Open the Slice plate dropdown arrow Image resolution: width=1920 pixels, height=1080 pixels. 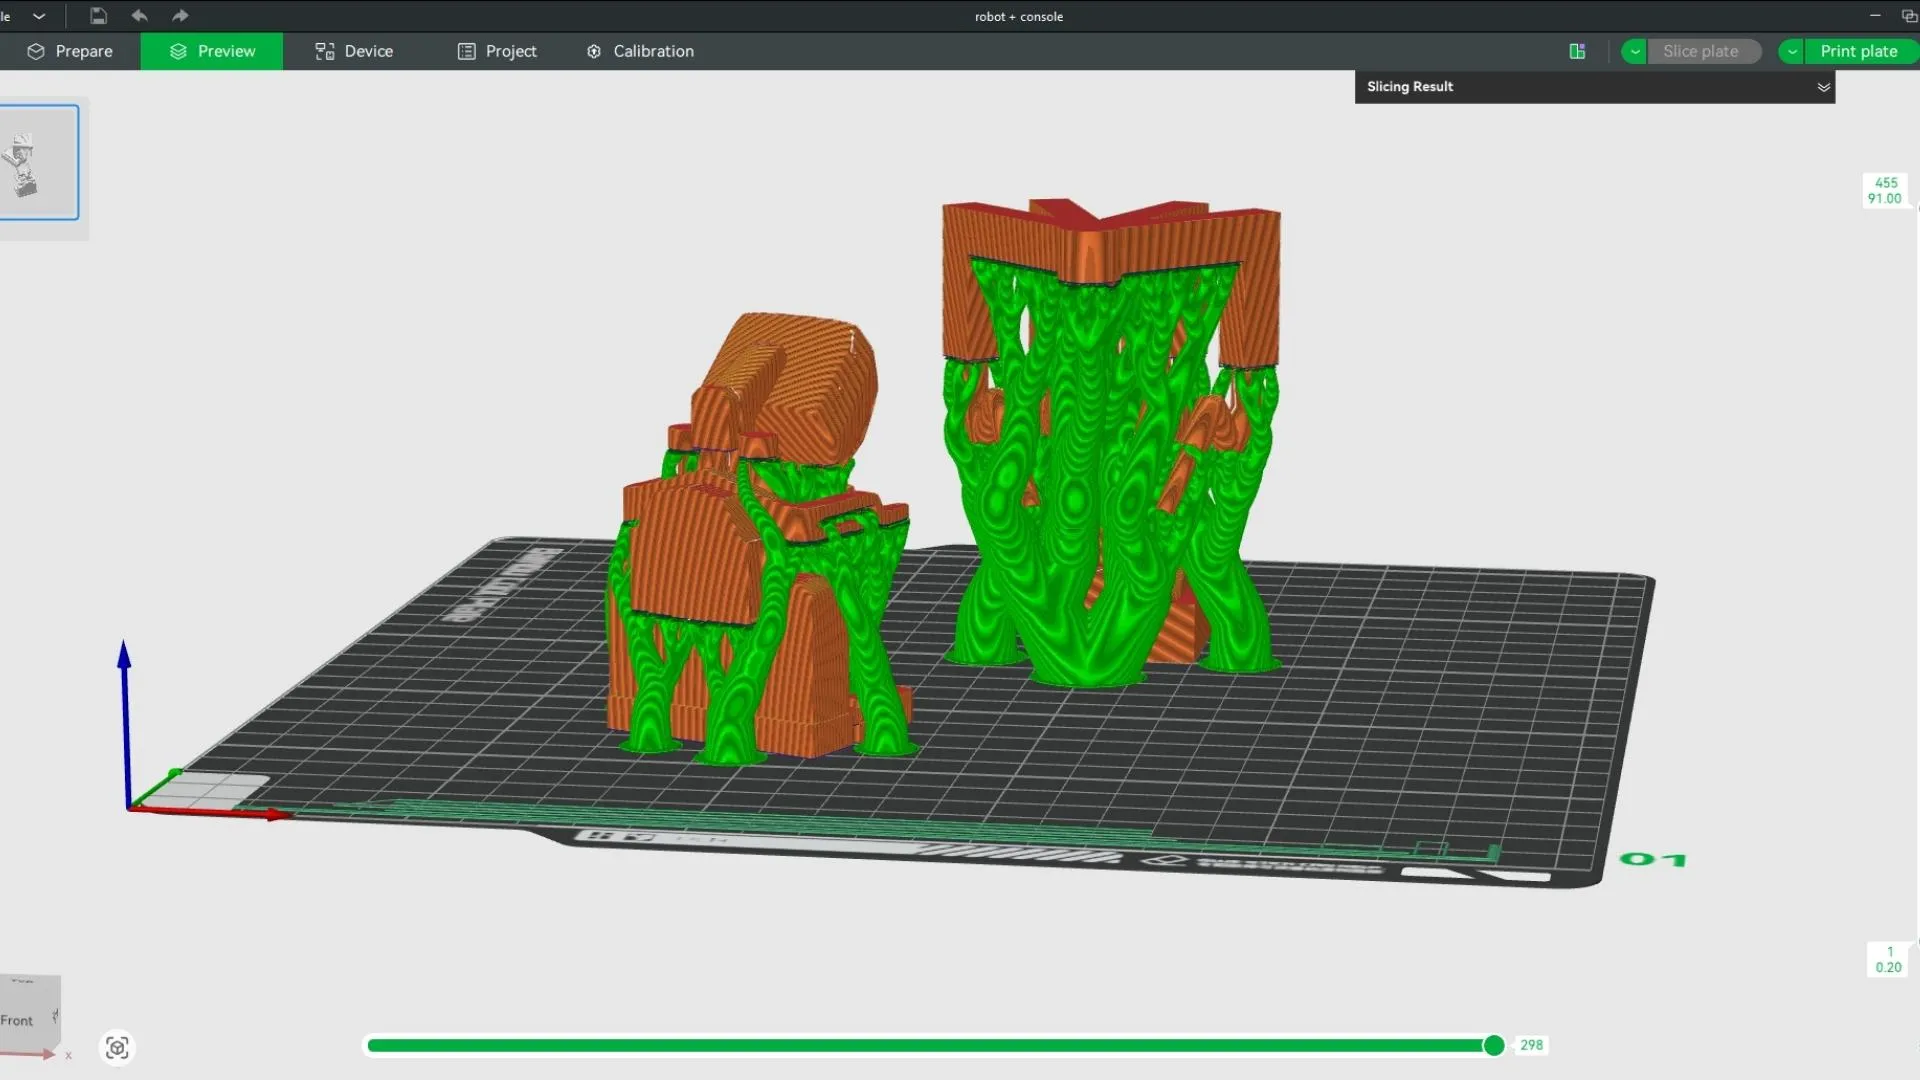[1634, 51]
